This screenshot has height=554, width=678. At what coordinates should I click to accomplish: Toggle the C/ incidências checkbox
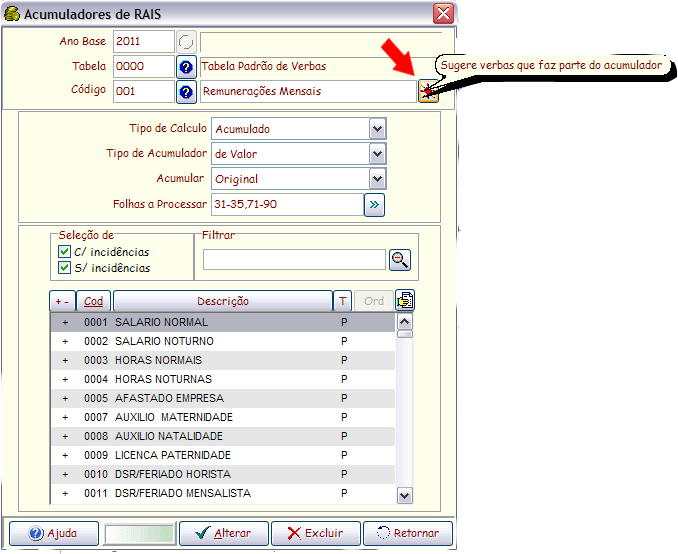tap(64, 252)
